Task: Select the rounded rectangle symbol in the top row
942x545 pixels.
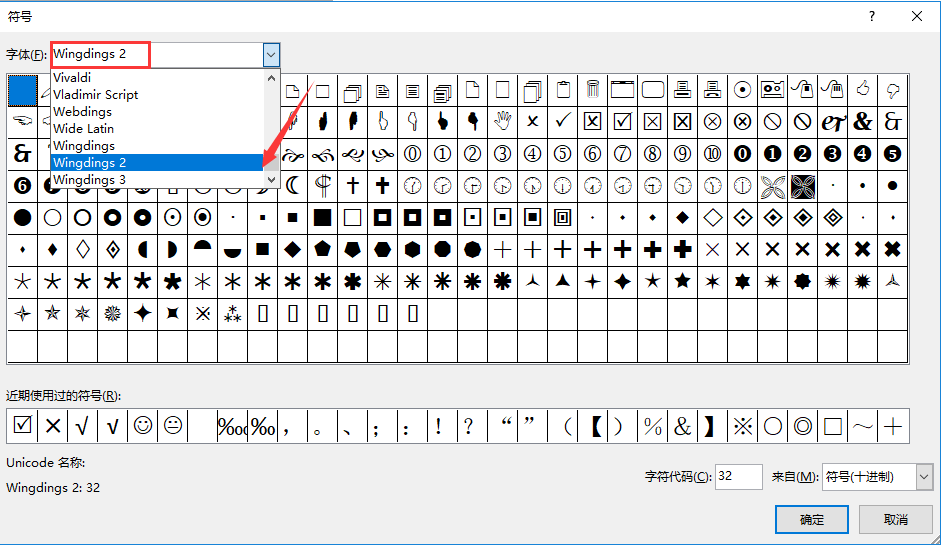Action: coord(652,90)
